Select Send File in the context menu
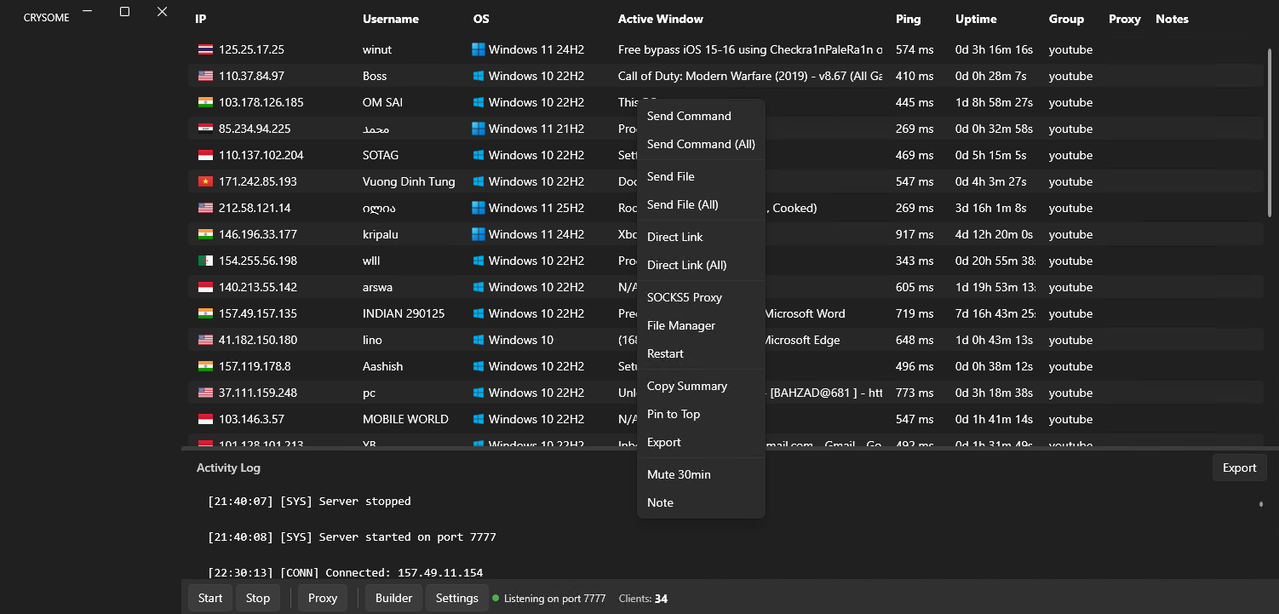This screenshot has height=614, width=1279. tap(701, 176)
